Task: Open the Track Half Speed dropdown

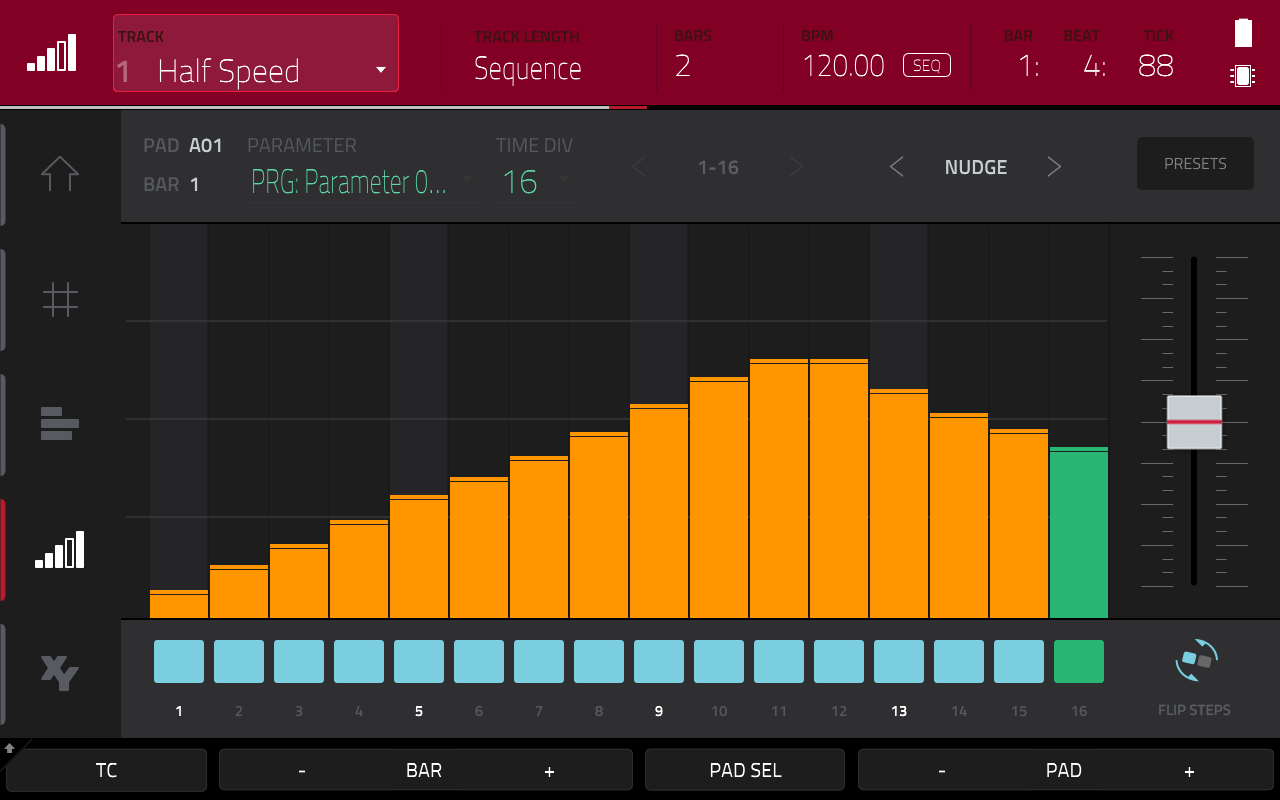Action: [x=256, y=54]
